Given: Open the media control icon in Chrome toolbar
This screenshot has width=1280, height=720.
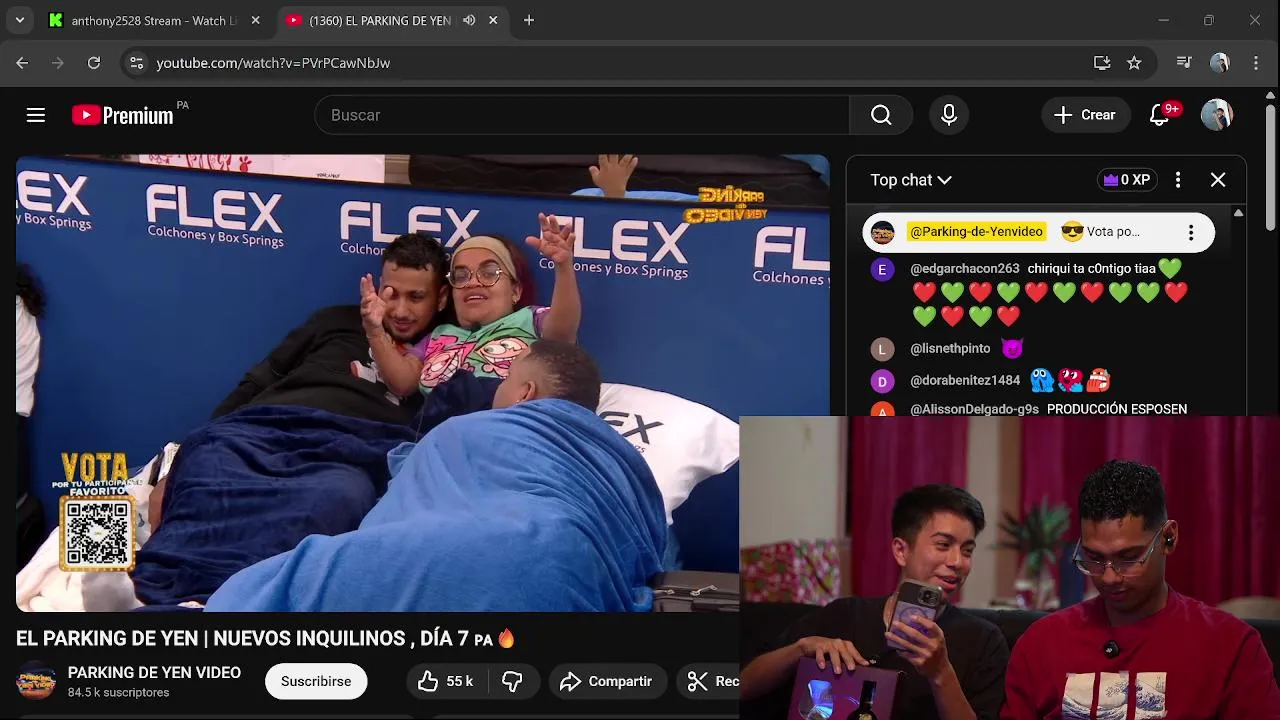Looking at the screenshot, I should click(1184, 62).
